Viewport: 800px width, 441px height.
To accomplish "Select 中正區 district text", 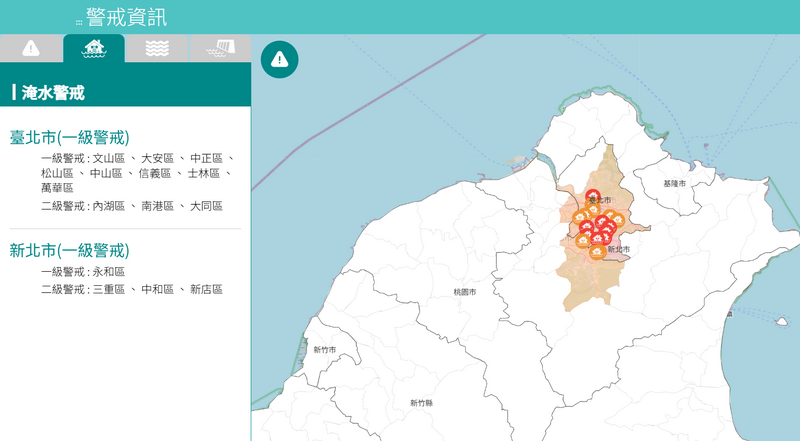I will pyautogui.click(x=207, y=159).
